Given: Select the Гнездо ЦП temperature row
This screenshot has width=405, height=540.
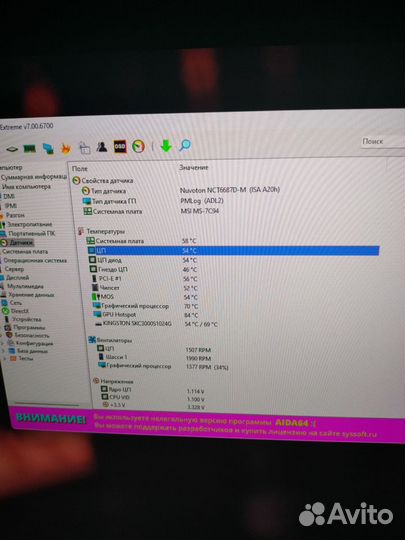Looking at the screenshot, I should point(109,269).
